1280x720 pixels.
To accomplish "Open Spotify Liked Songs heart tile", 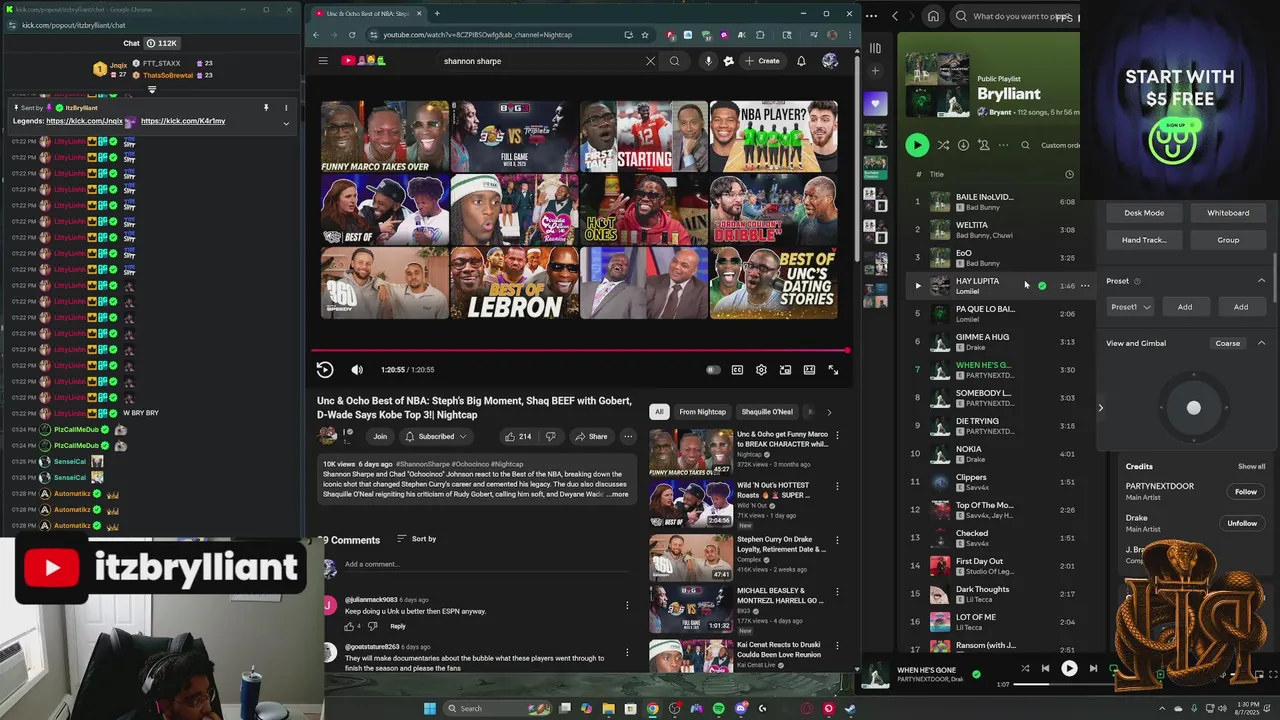I will (x=875, y=104).
